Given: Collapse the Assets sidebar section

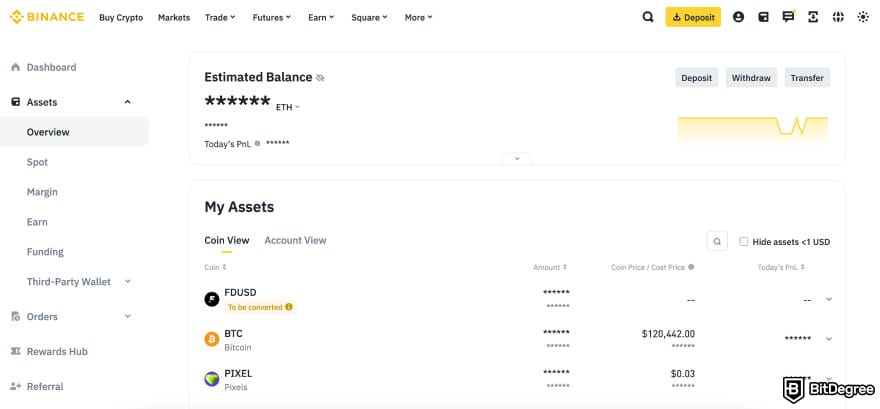Looking at the screenshot, I should tap(127, 102).
